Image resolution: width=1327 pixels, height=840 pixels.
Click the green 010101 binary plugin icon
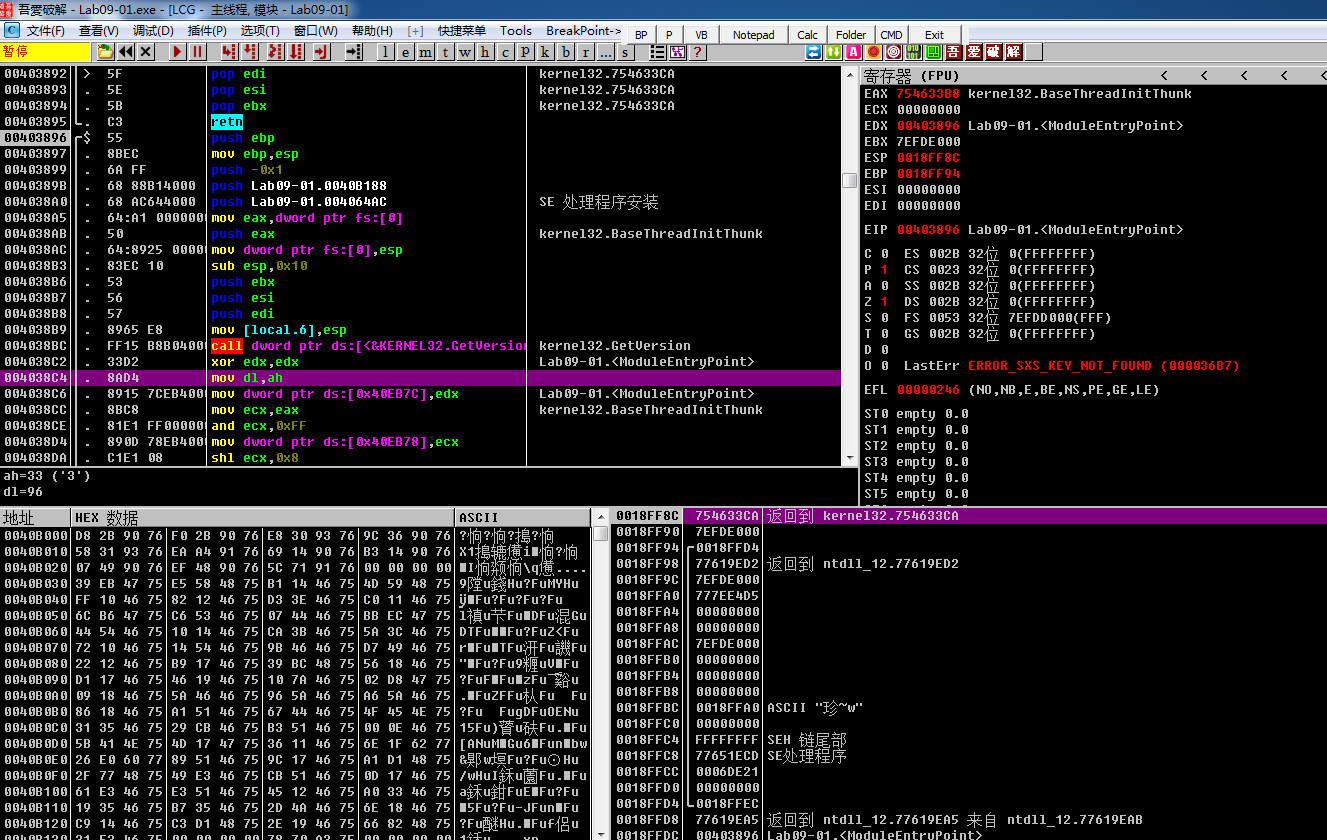913,52
